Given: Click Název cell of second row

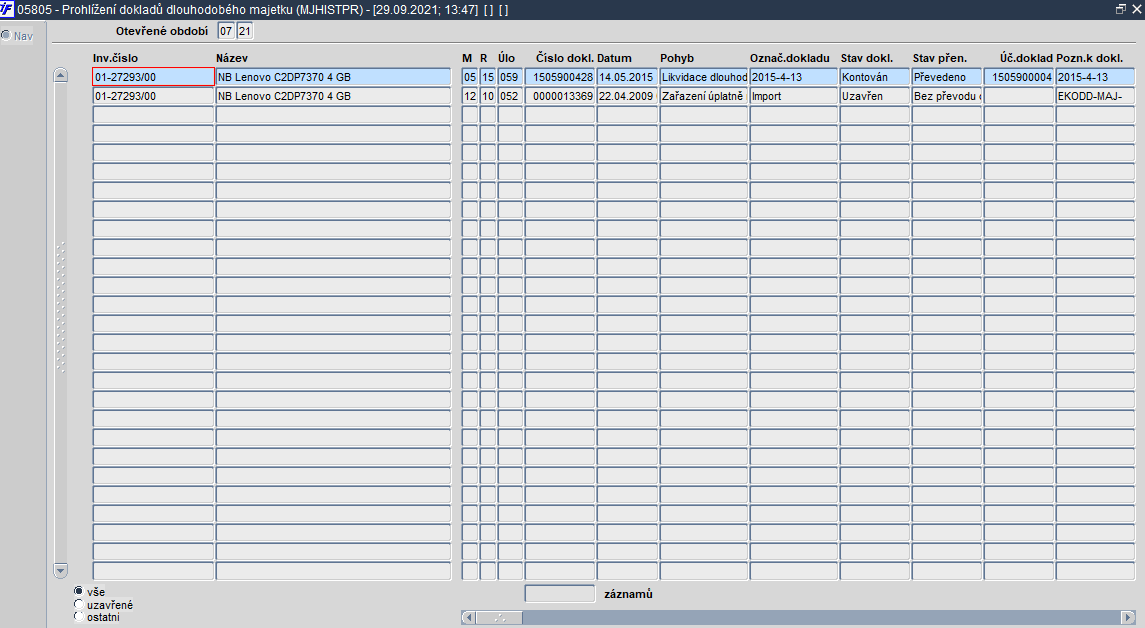Looking at the screenshot, I should coord(334,96).
